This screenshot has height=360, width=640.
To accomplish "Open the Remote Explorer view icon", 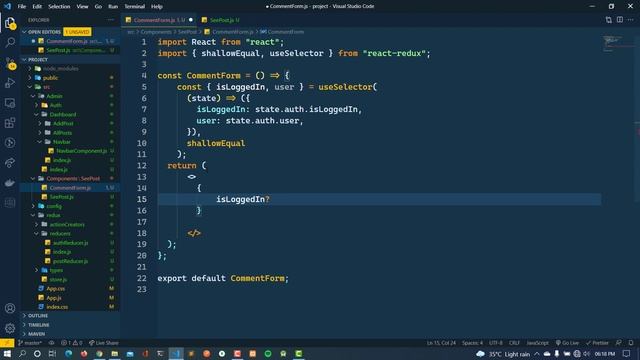I will pyautogui.click(x=10, y=103).
